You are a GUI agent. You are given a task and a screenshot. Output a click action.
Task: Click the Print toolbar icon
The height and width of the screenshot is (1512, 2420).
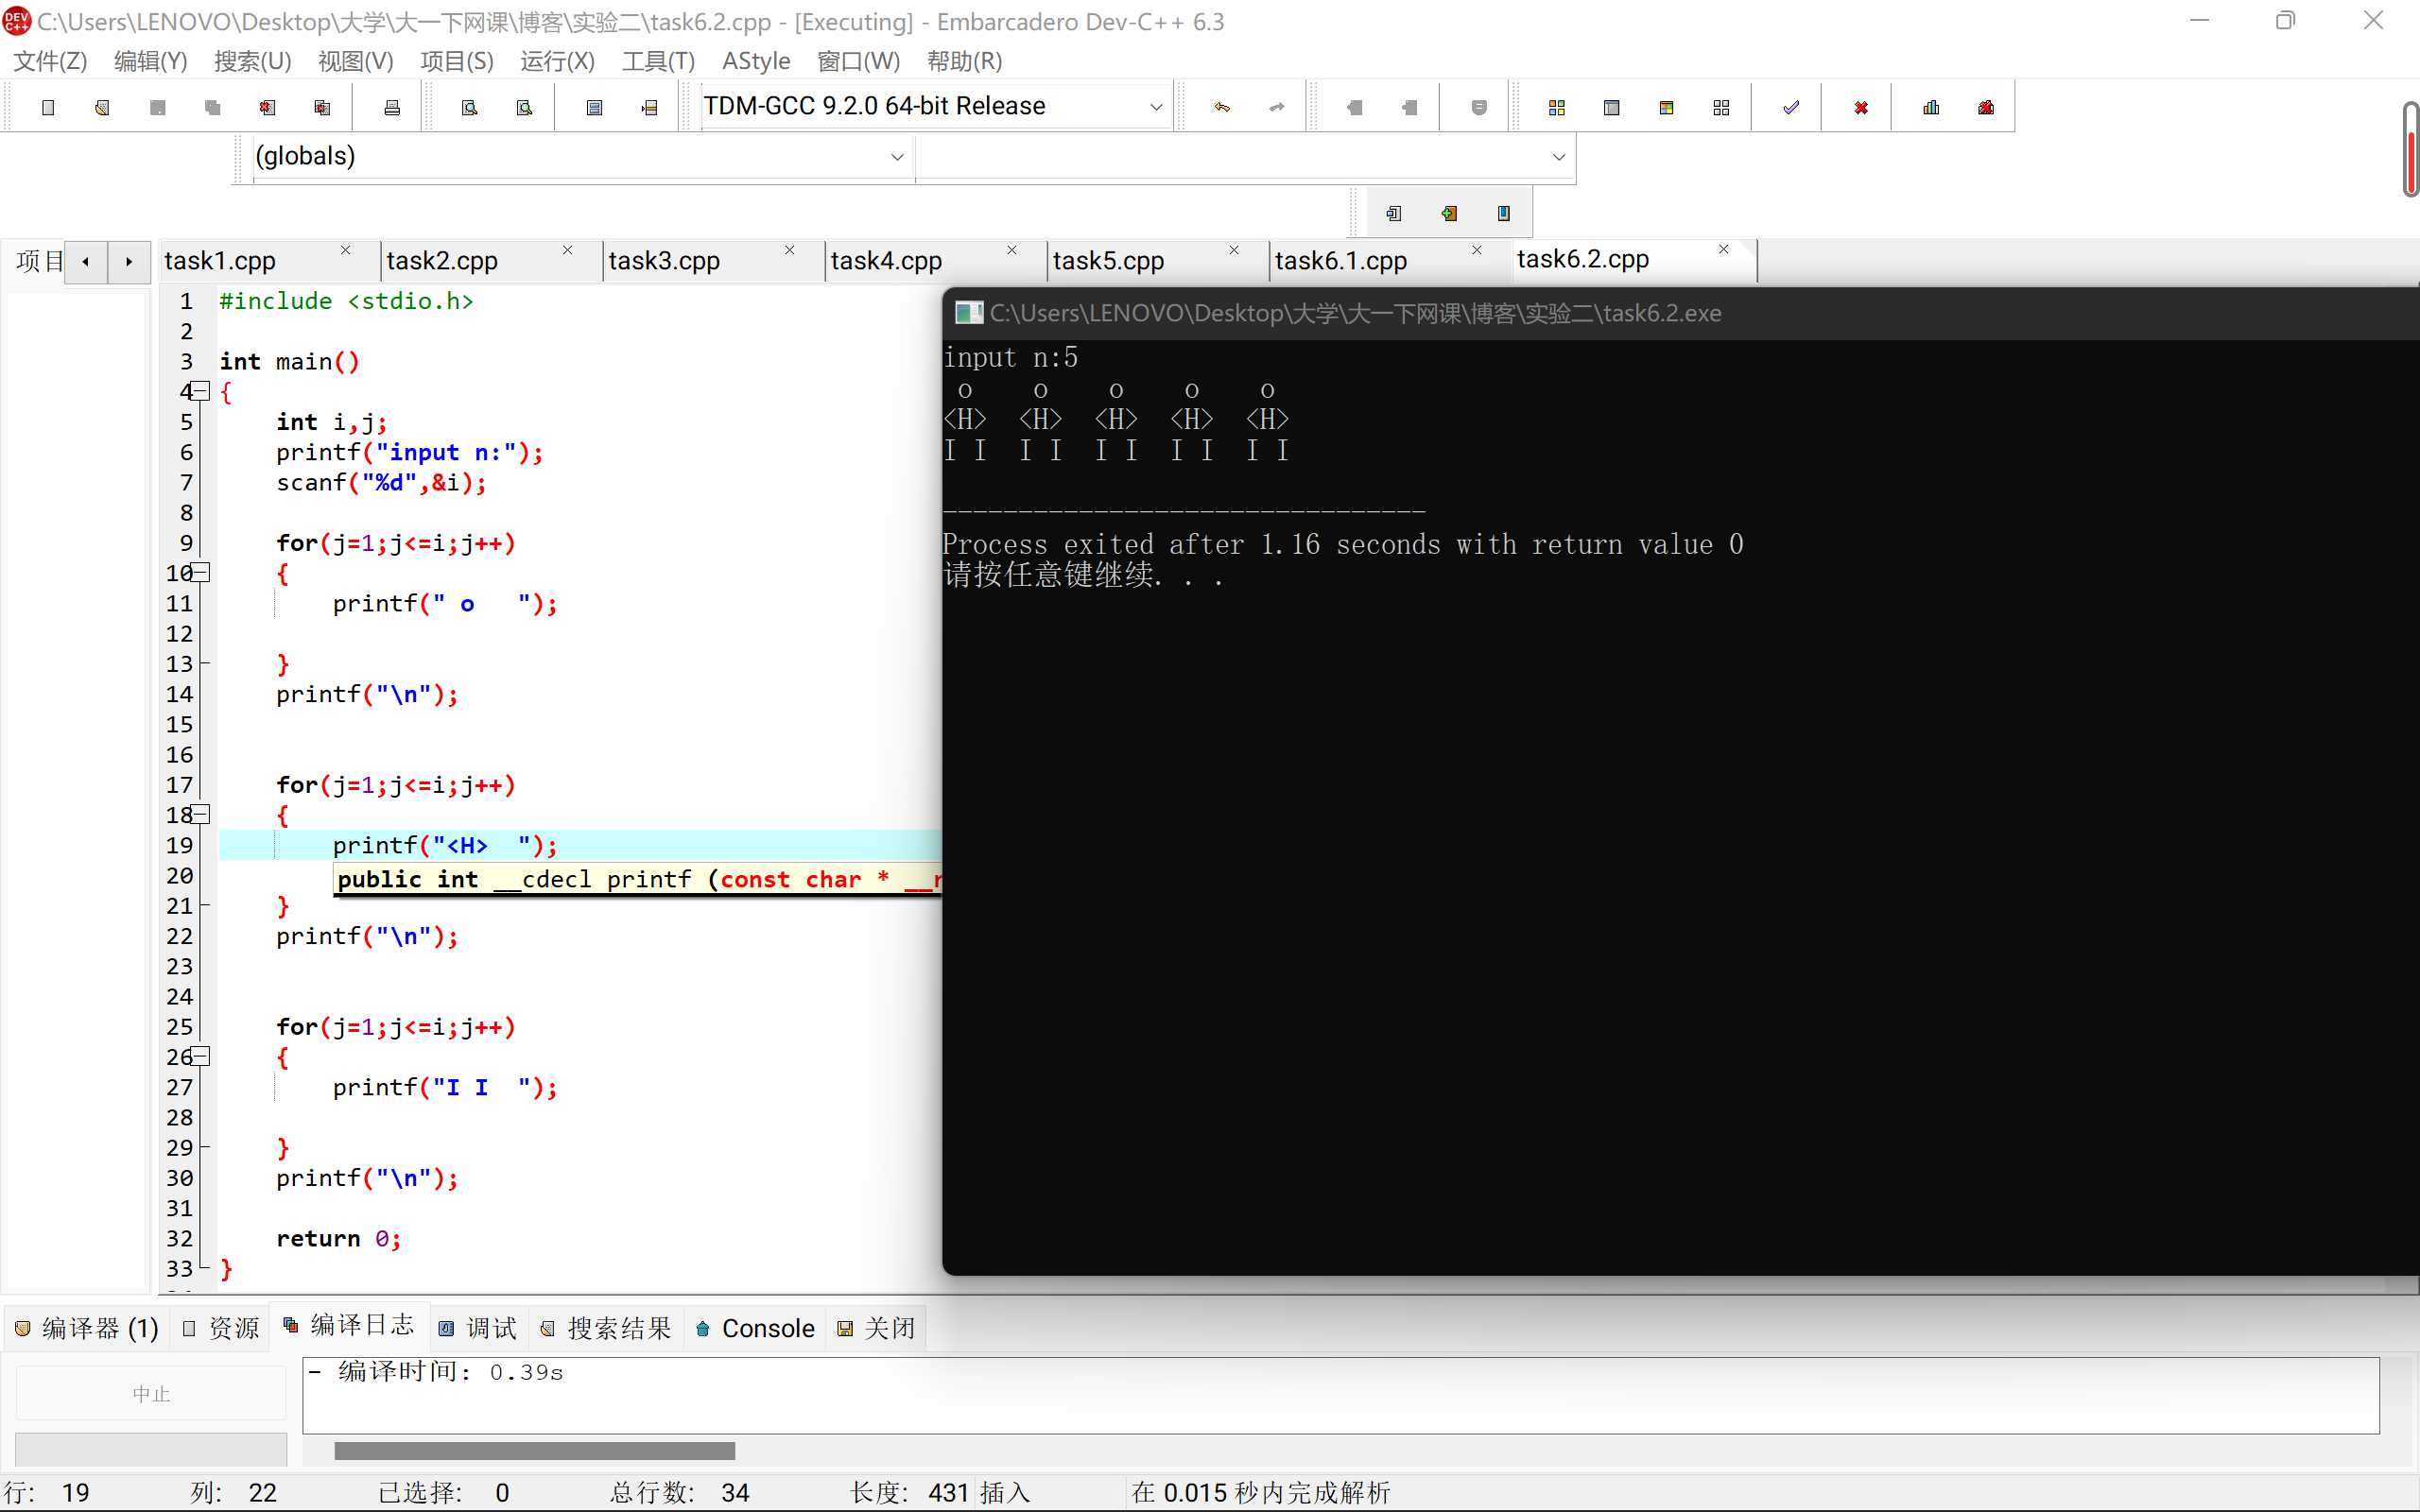click(x=392, y=107)
